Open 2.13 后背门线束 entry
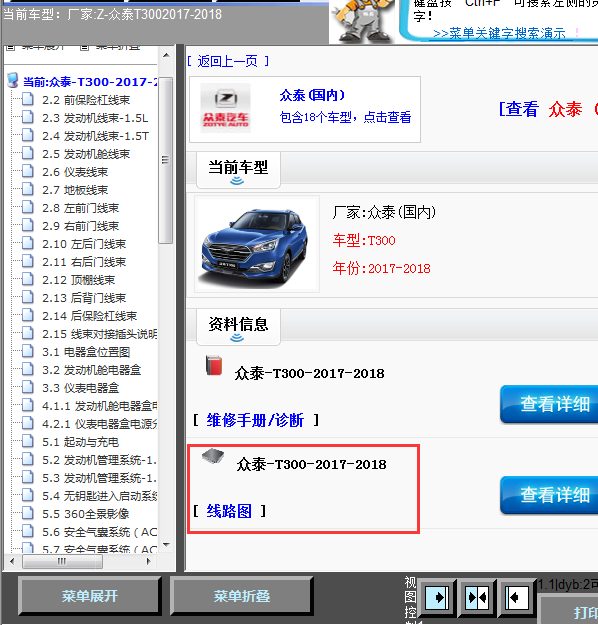This screenshot has width=598, height=625. [84, 298]
